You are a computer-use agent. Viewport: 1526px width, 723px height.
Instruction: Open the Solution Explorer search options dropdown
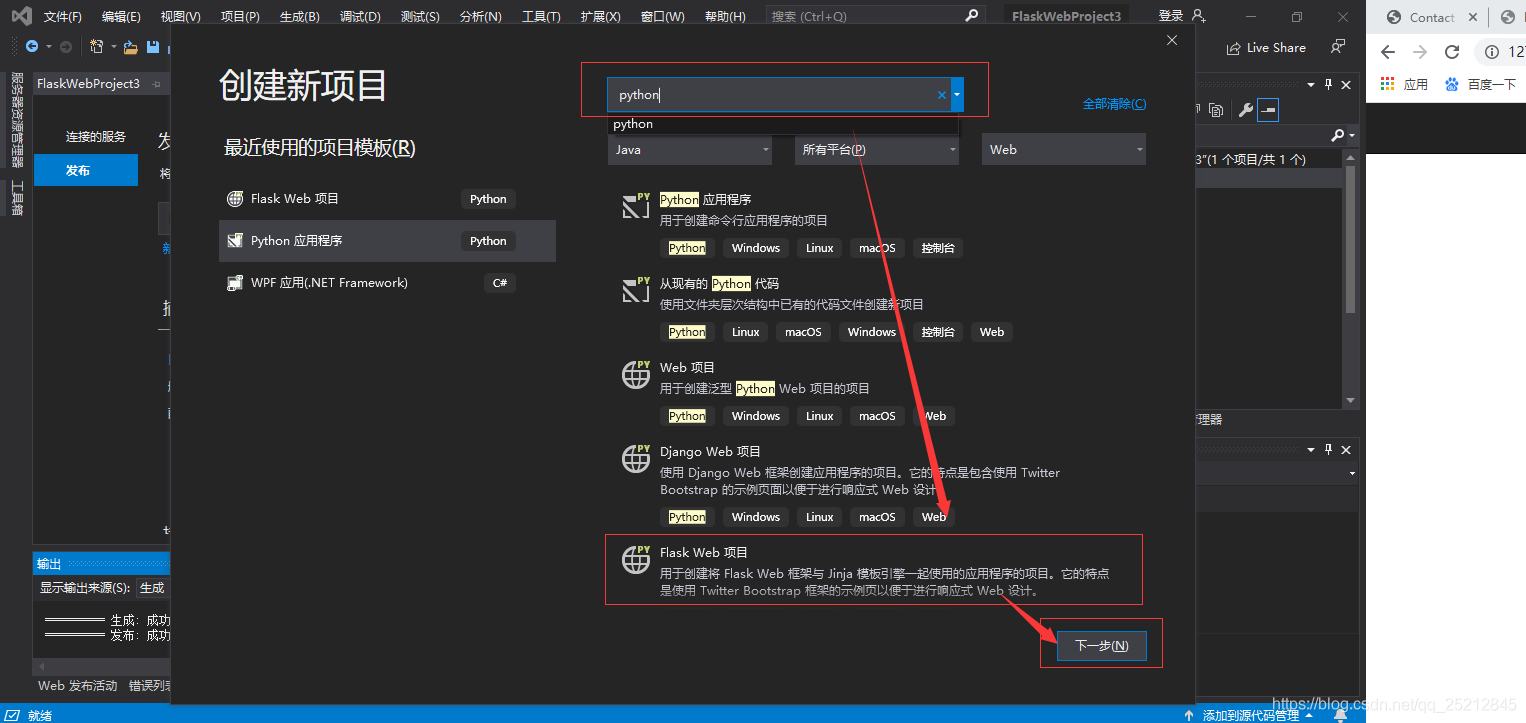pyautogui.click(x=1352, y=135)
